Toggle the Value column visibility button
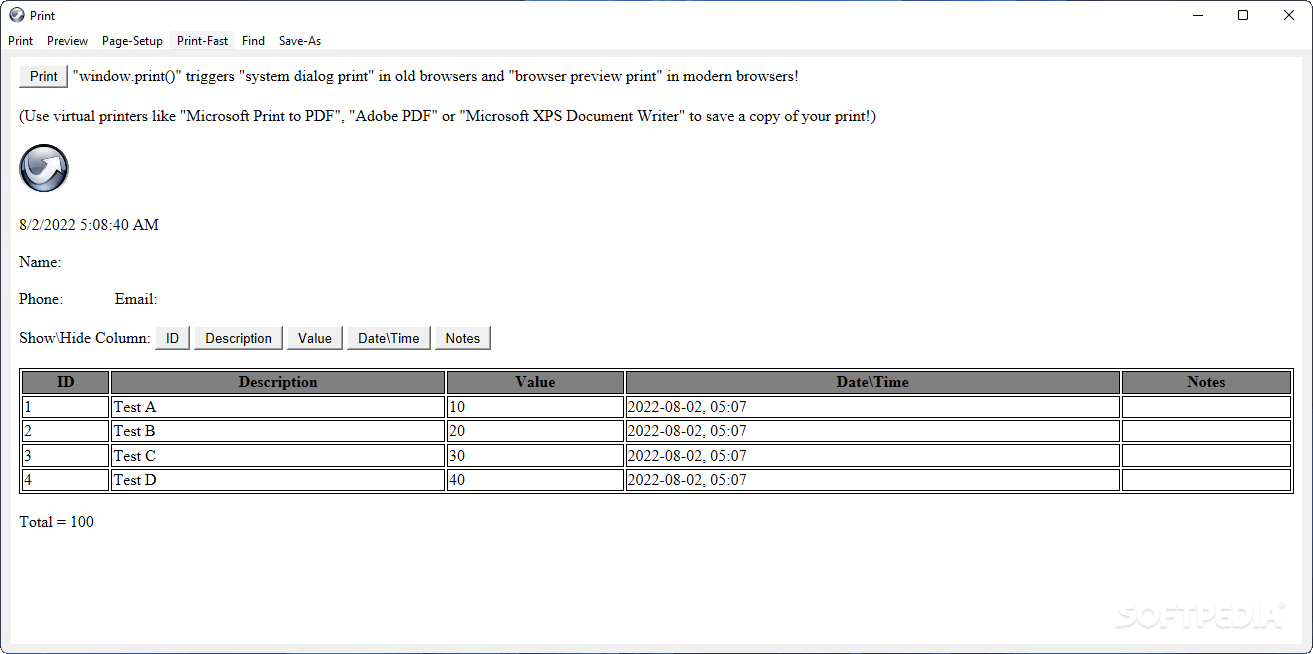The width and height of the screenshot is (1313, 654). coord(315,338)
